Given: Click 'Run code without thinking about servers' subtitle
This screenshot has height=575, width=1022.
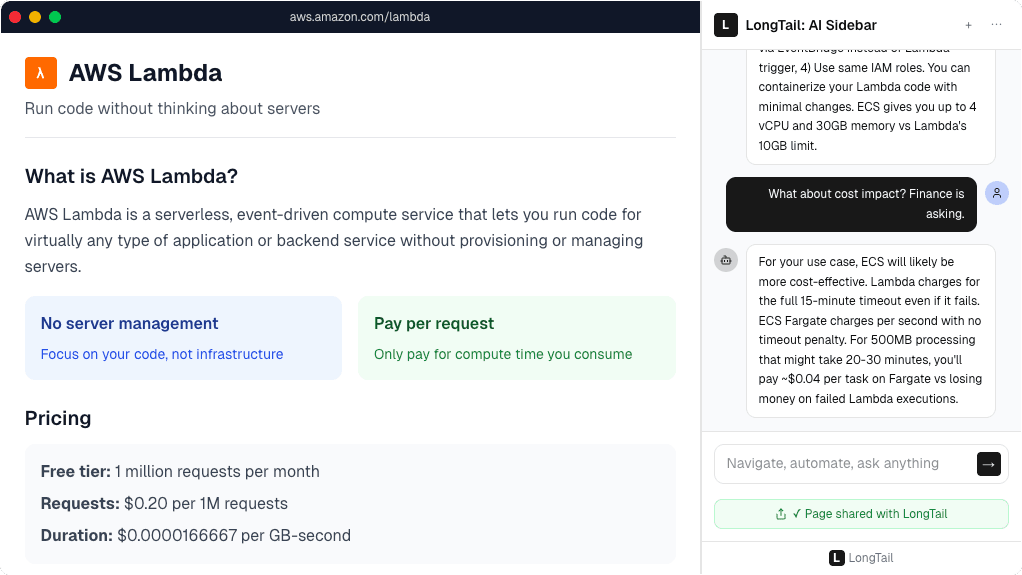Looking at the screenshot, I should pyautogui.click(x=172, y=108).
